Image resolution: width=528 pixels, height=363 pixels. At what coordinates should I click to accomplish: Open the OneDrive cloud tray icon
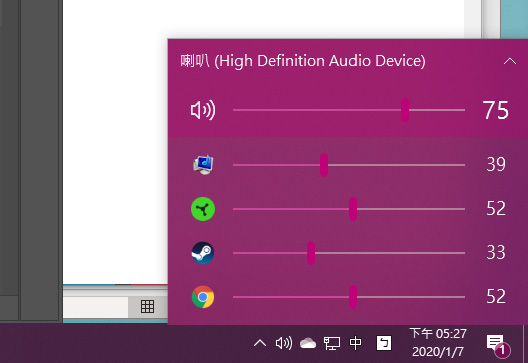coord(308,343)
